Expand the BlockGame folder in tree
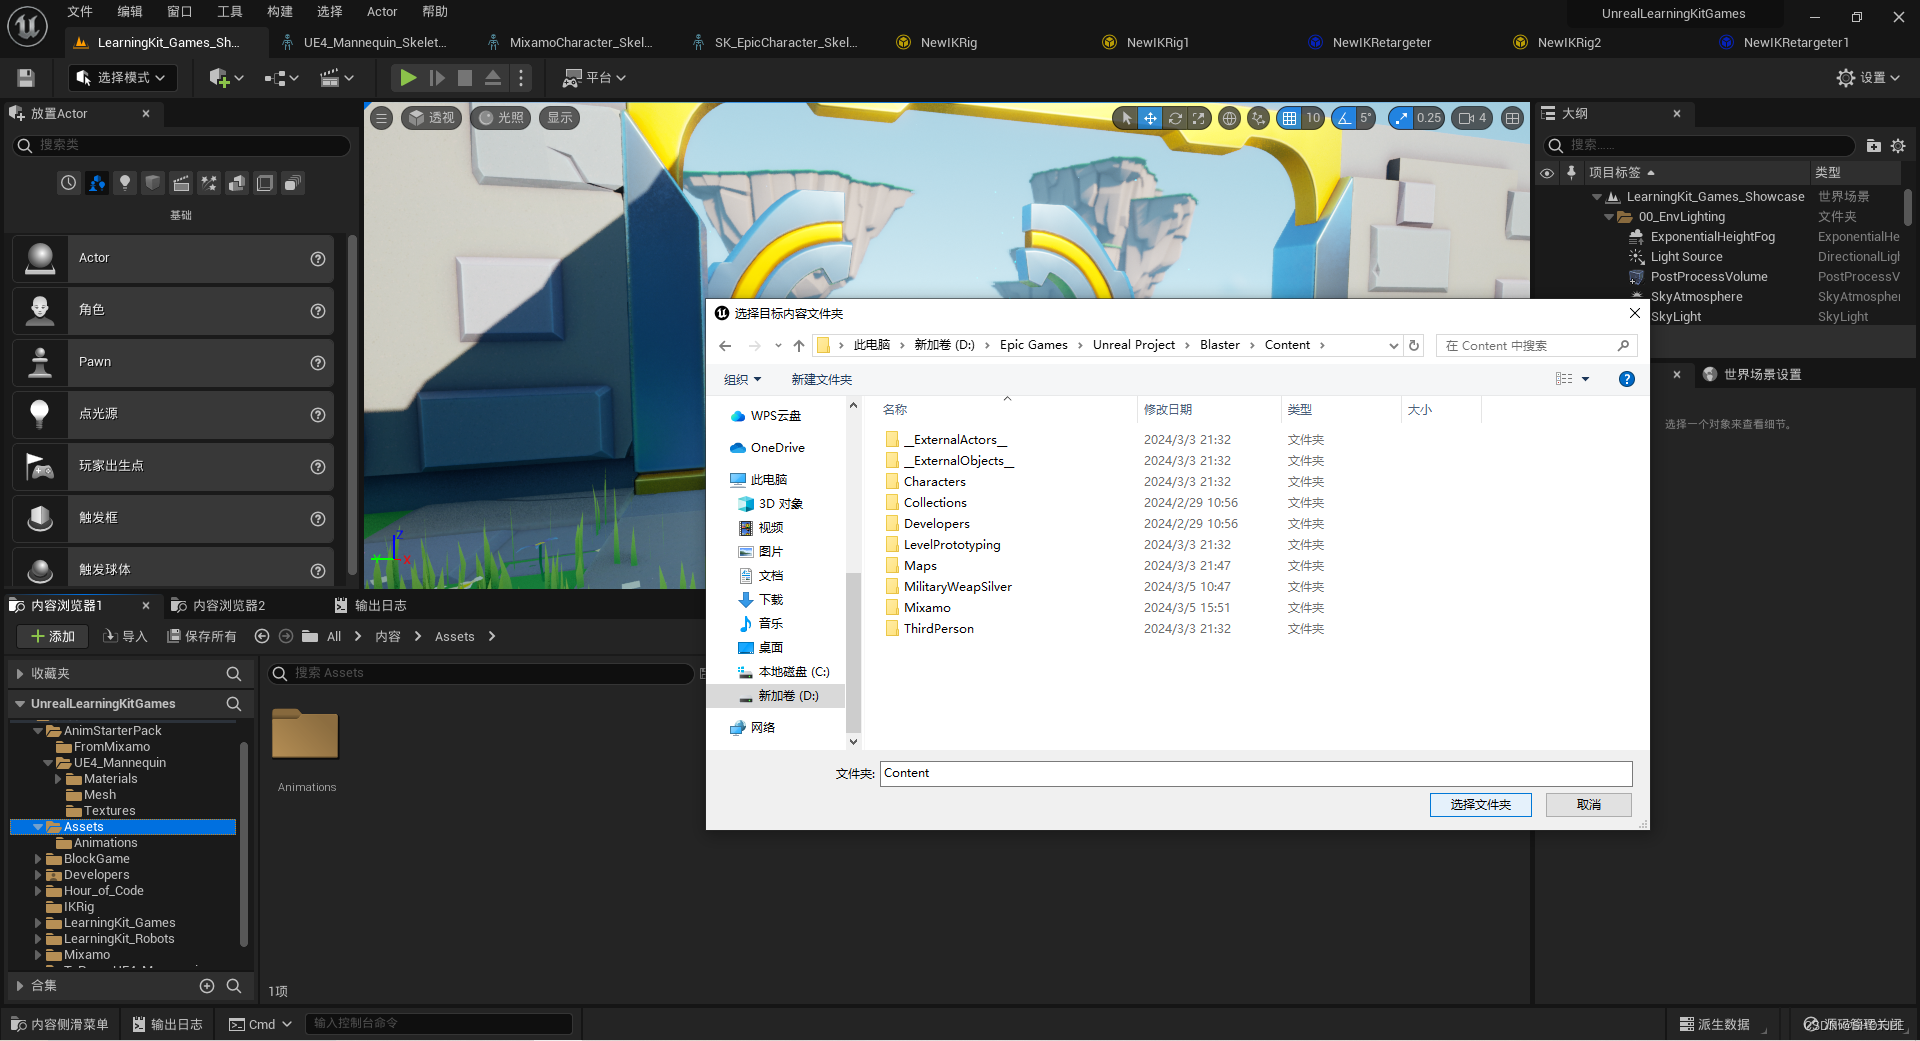This screenshot has width=1920, height=1041. coord(38,859)
